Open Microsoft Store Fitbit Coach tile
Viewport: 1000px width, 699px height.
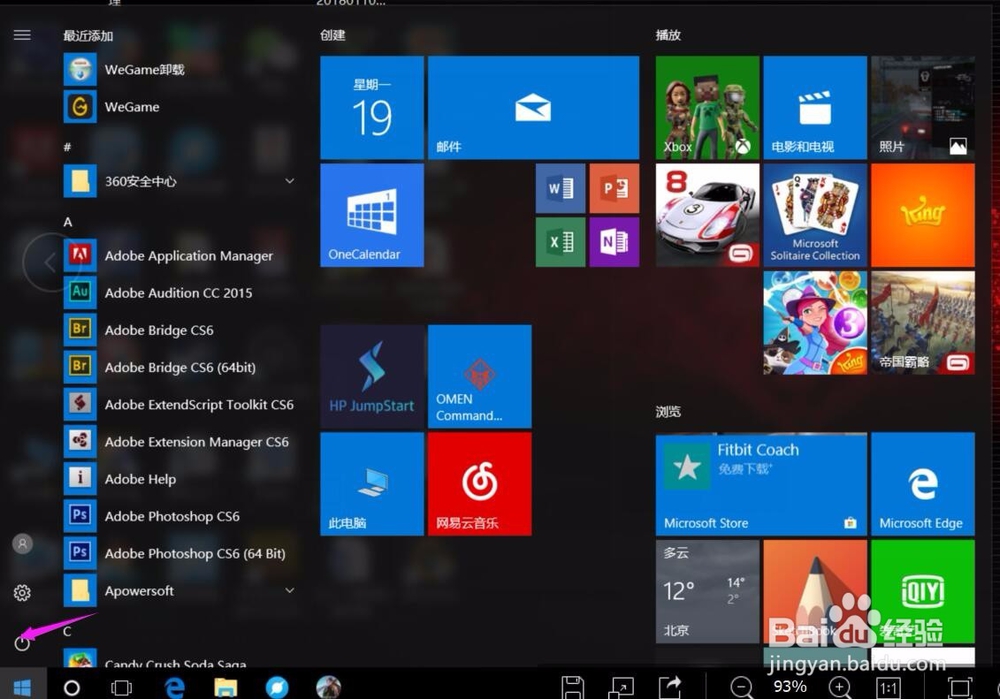(x=761, y=484)
